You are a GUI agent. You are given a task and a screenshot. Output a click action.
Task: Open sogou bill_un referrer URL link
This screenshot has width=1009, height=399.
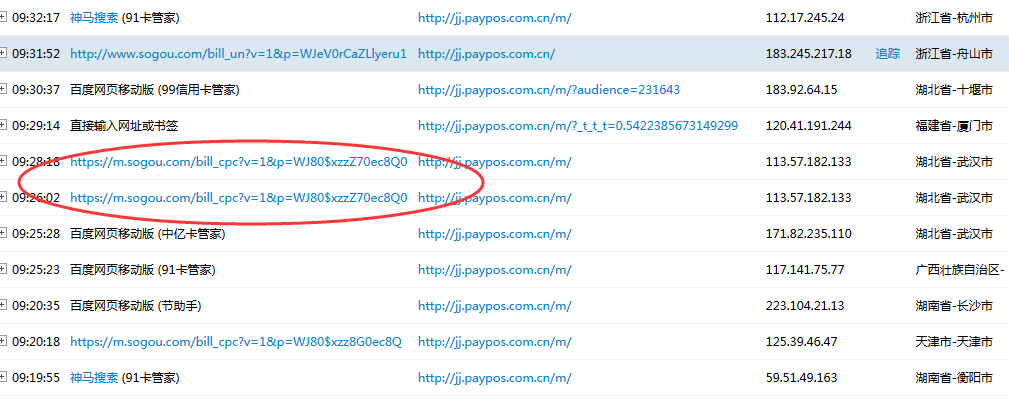[x=239, y=54]
